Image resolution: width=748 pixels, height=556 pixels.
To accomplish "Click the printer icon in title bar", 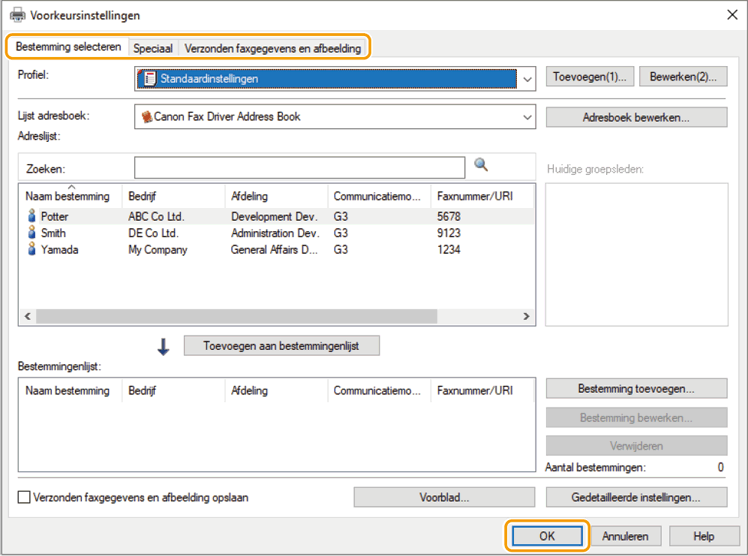I will click(x=17, y=15).
